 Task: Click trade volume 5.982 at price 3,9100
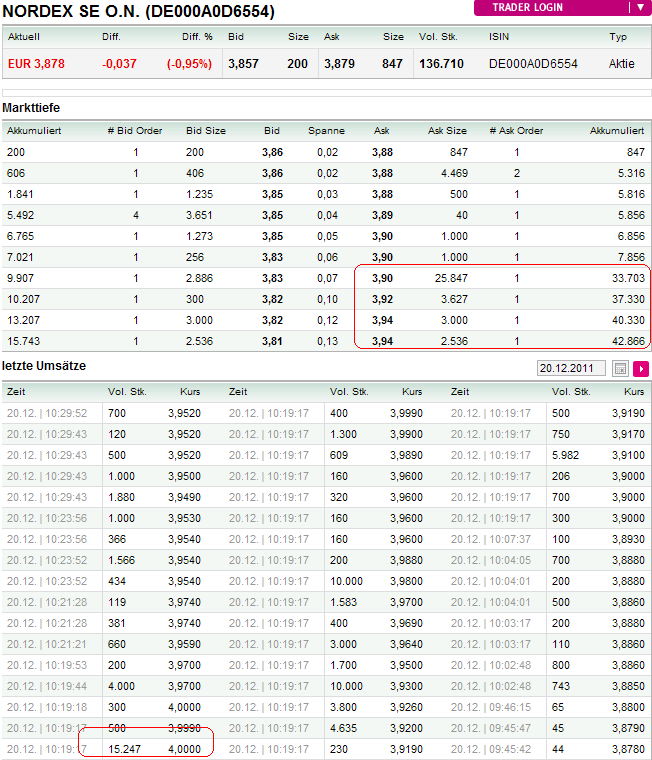[565, 455]
